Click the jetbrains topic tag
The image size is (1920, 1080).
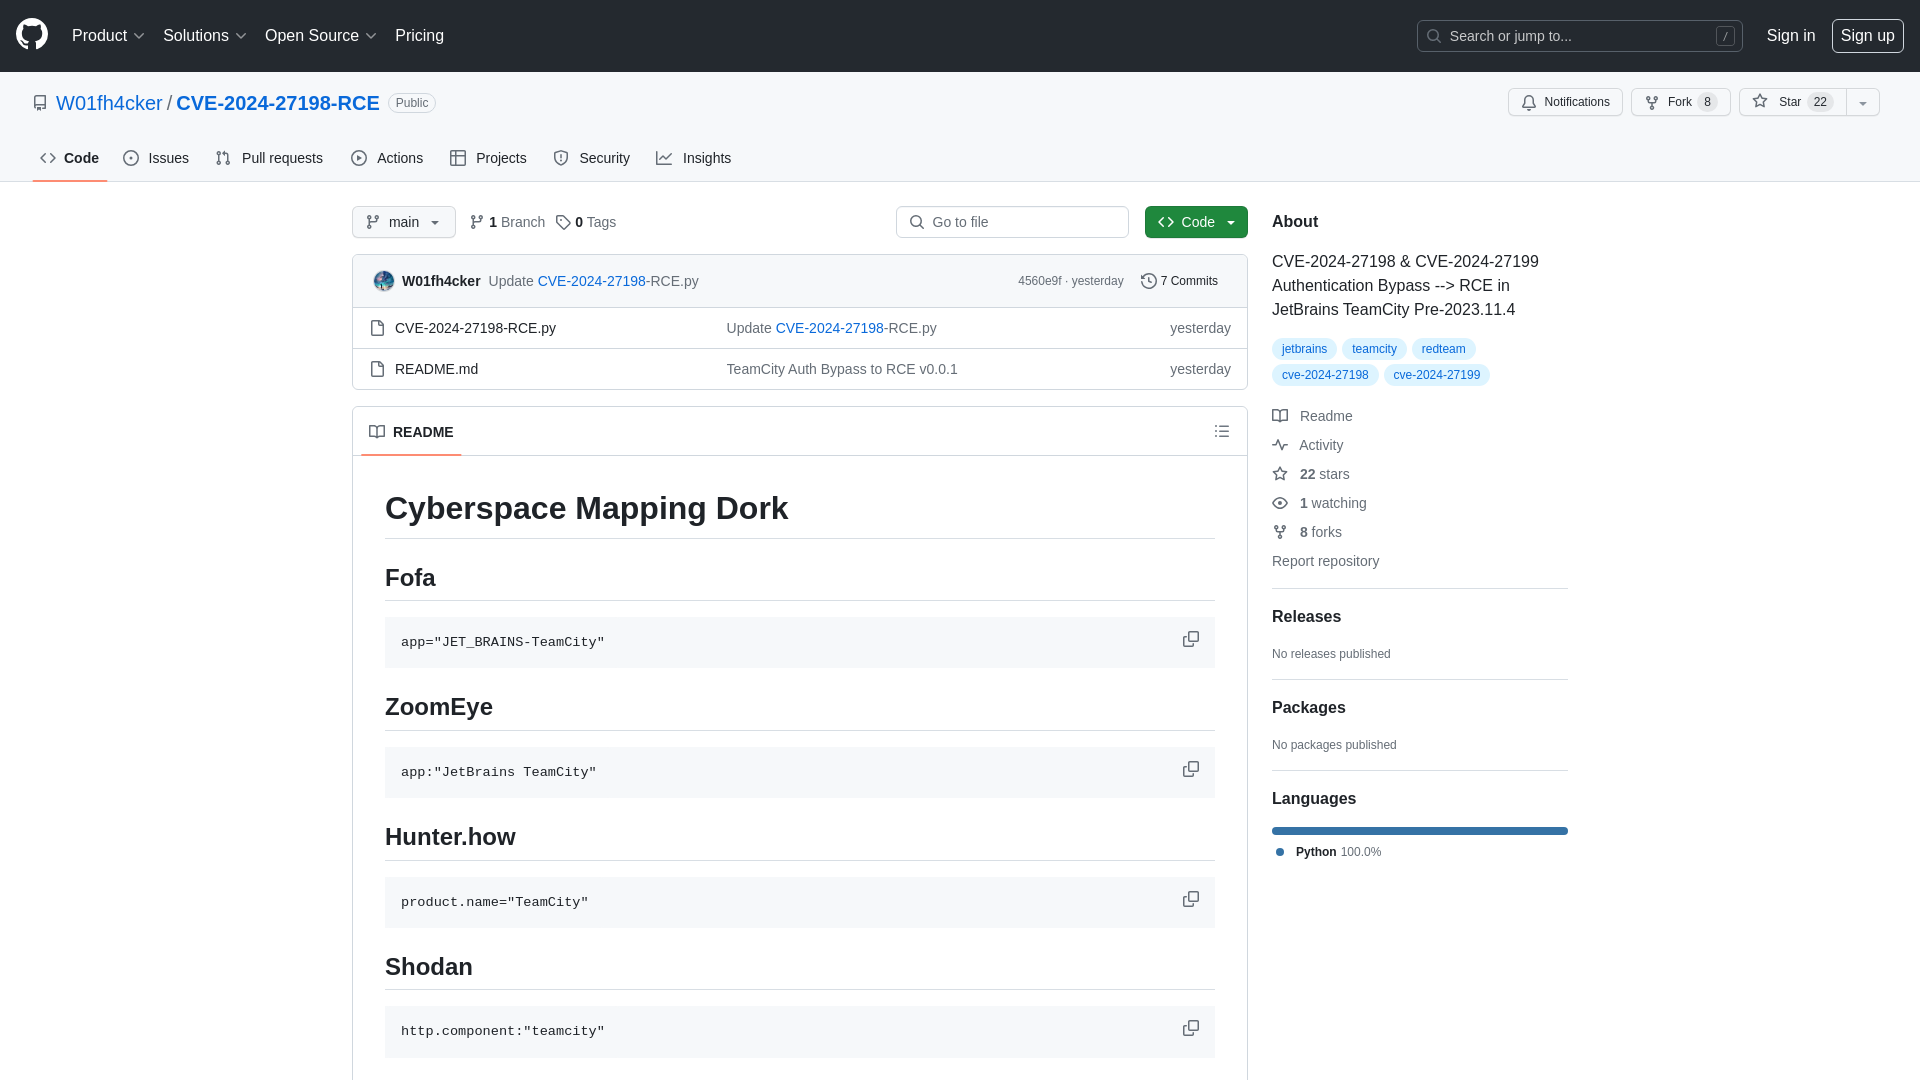[x=1304, y=349]
